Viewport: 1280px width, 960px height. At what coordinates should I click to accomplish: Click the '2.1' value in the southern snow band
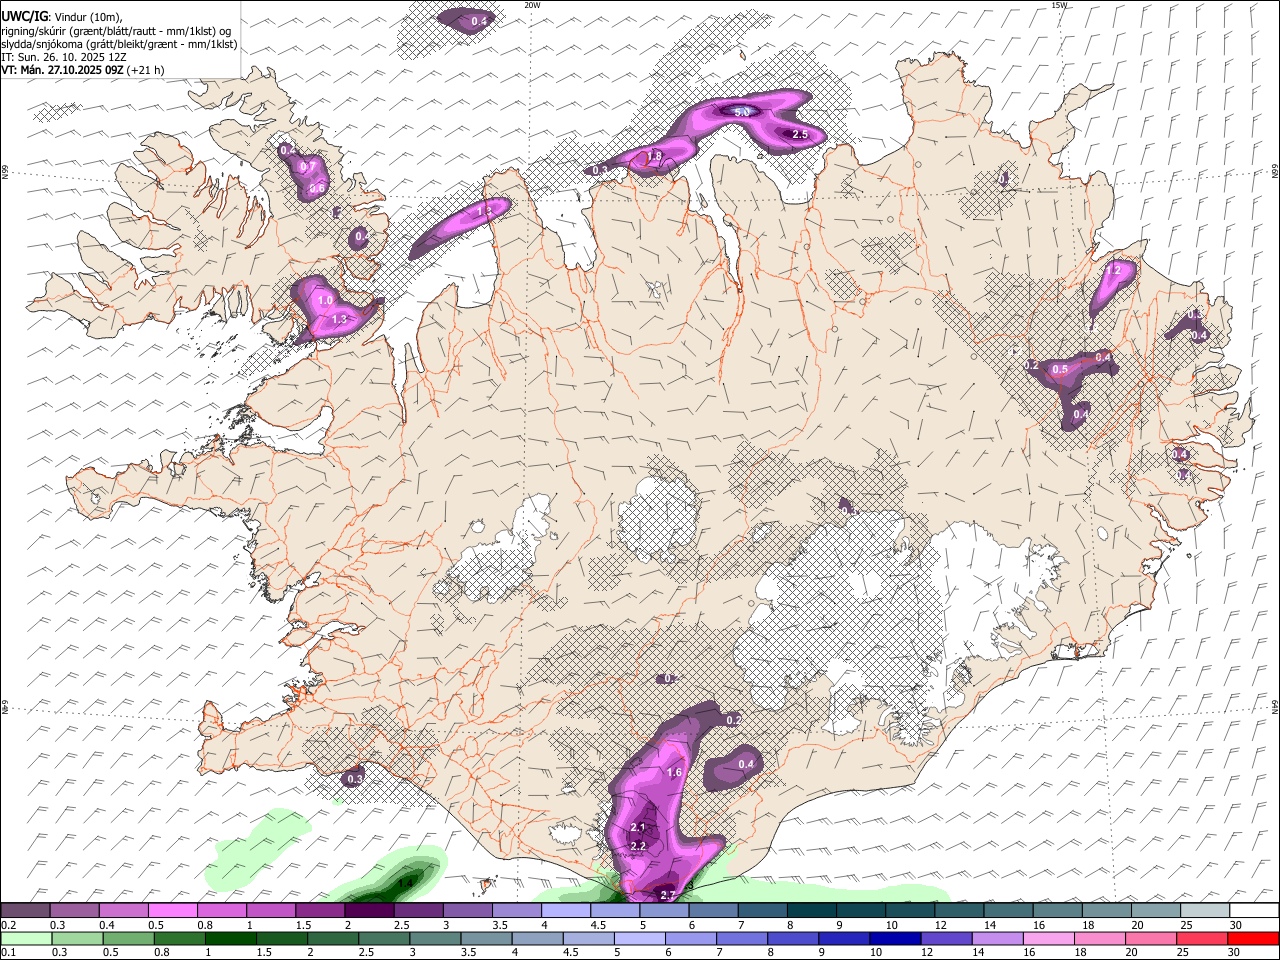pyautogui.click(x=638, y=828)
